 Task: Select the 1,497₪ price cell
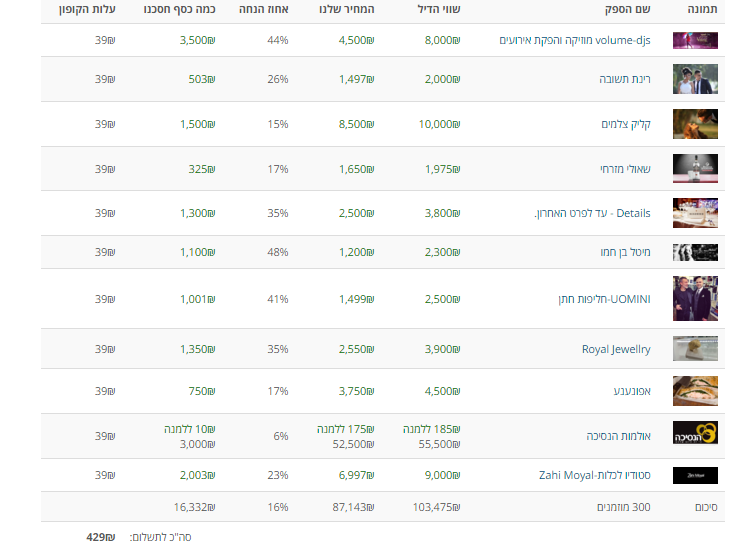point(356,79)
